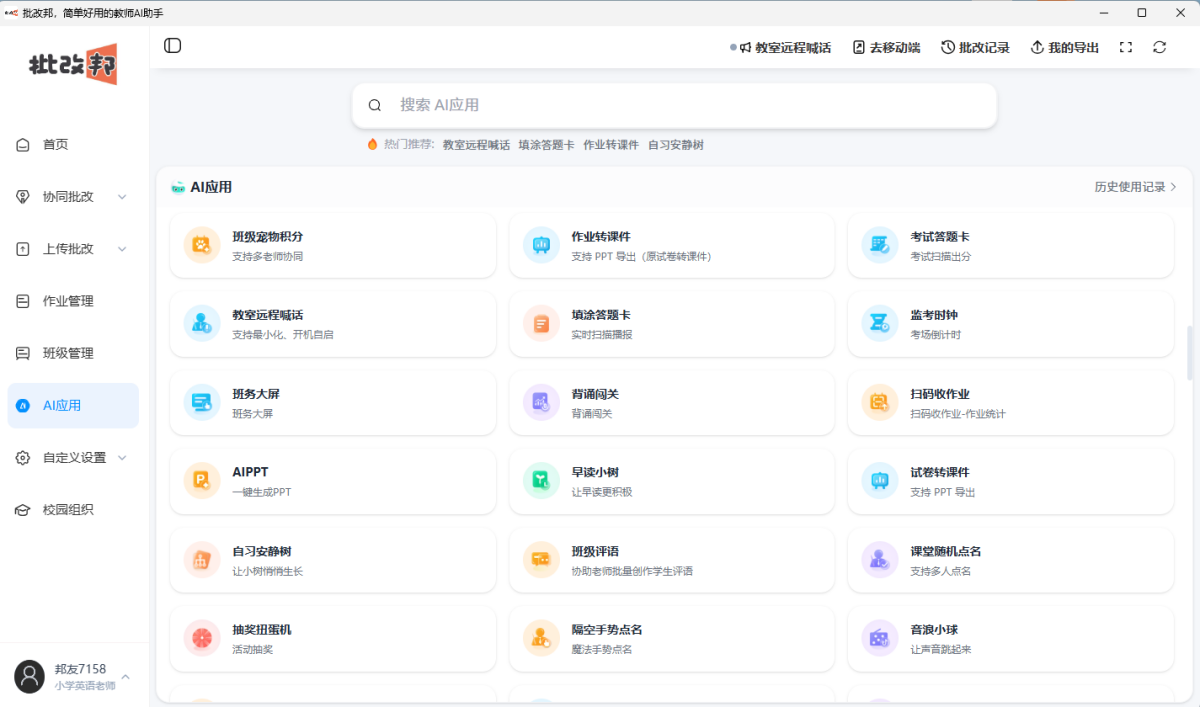Expand the 上传批改 menu chevron

pos(122,249)
